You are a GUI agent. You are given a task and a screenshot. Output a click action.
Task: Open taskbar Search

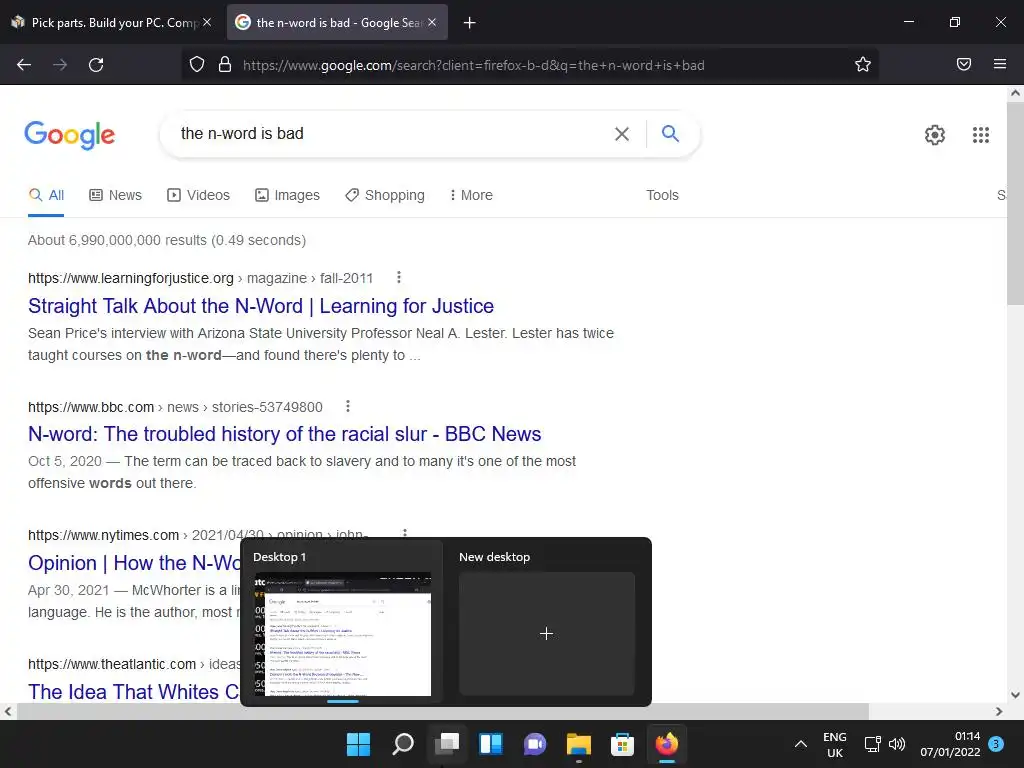[402, 744]
